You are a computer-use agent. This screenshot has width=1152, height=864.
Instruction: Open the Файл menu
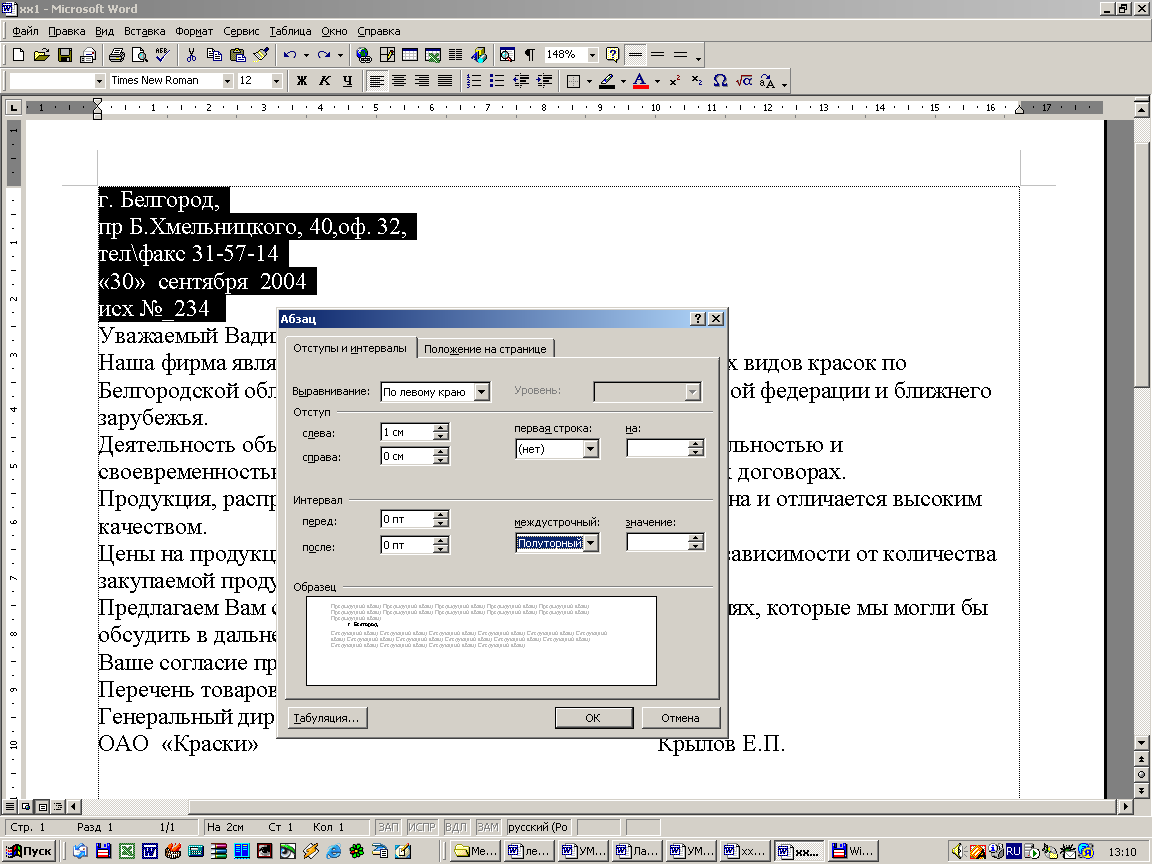(x=25, y=31)
